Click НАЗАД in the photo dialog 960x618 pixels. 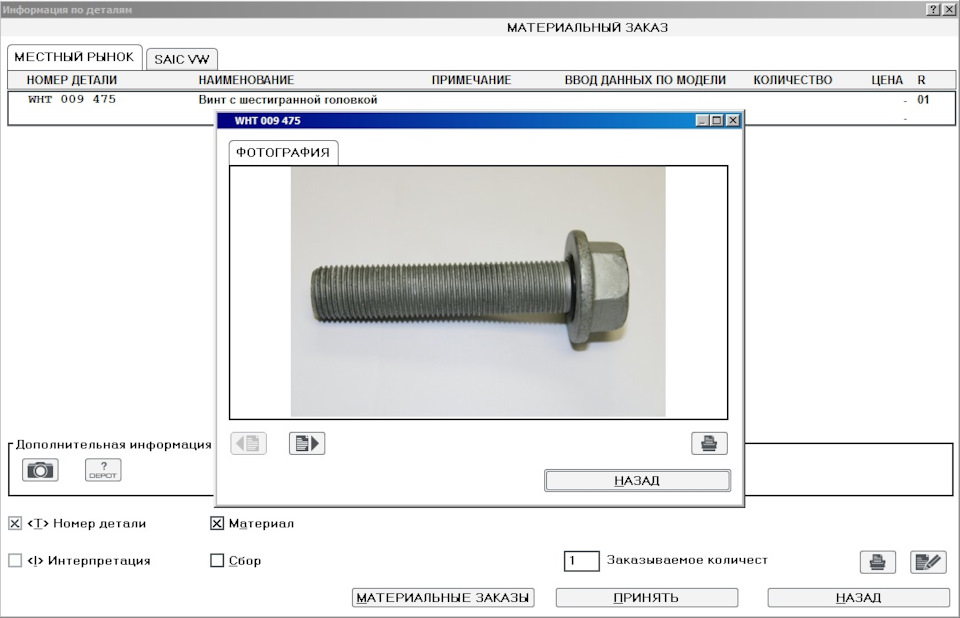[x=636, y=480]
